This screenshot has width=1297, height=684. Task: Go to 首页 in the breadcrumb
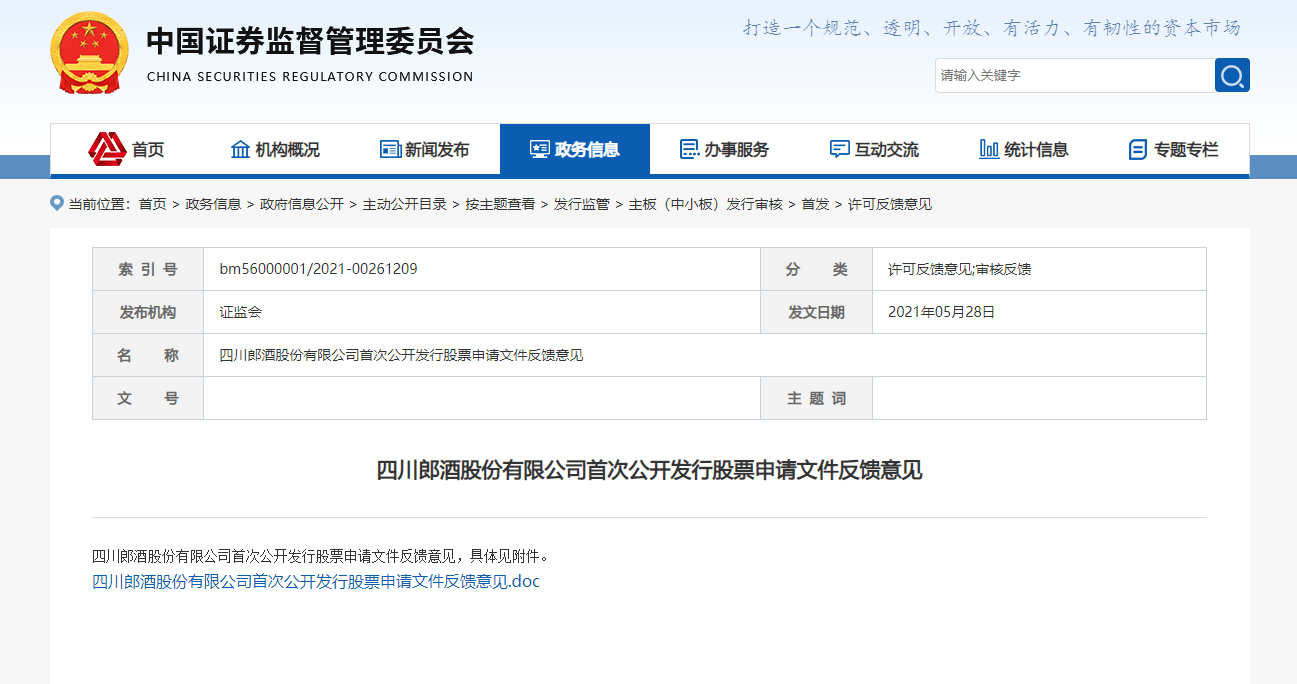(x=152, y=204)
